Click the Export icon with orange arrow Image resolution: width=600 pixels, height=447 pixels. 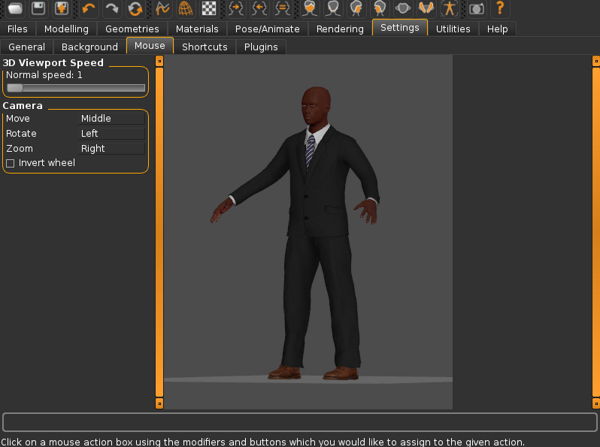[62, 9]
